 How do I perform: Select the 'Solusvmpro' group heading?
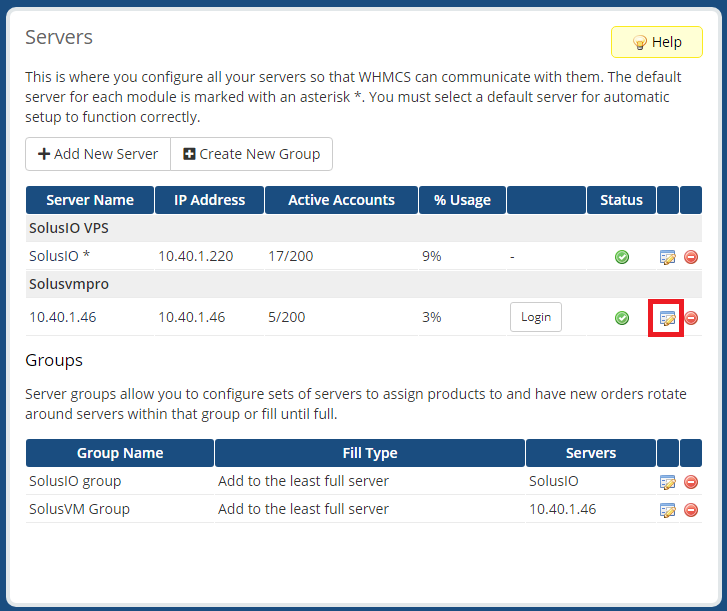point(69,284)
